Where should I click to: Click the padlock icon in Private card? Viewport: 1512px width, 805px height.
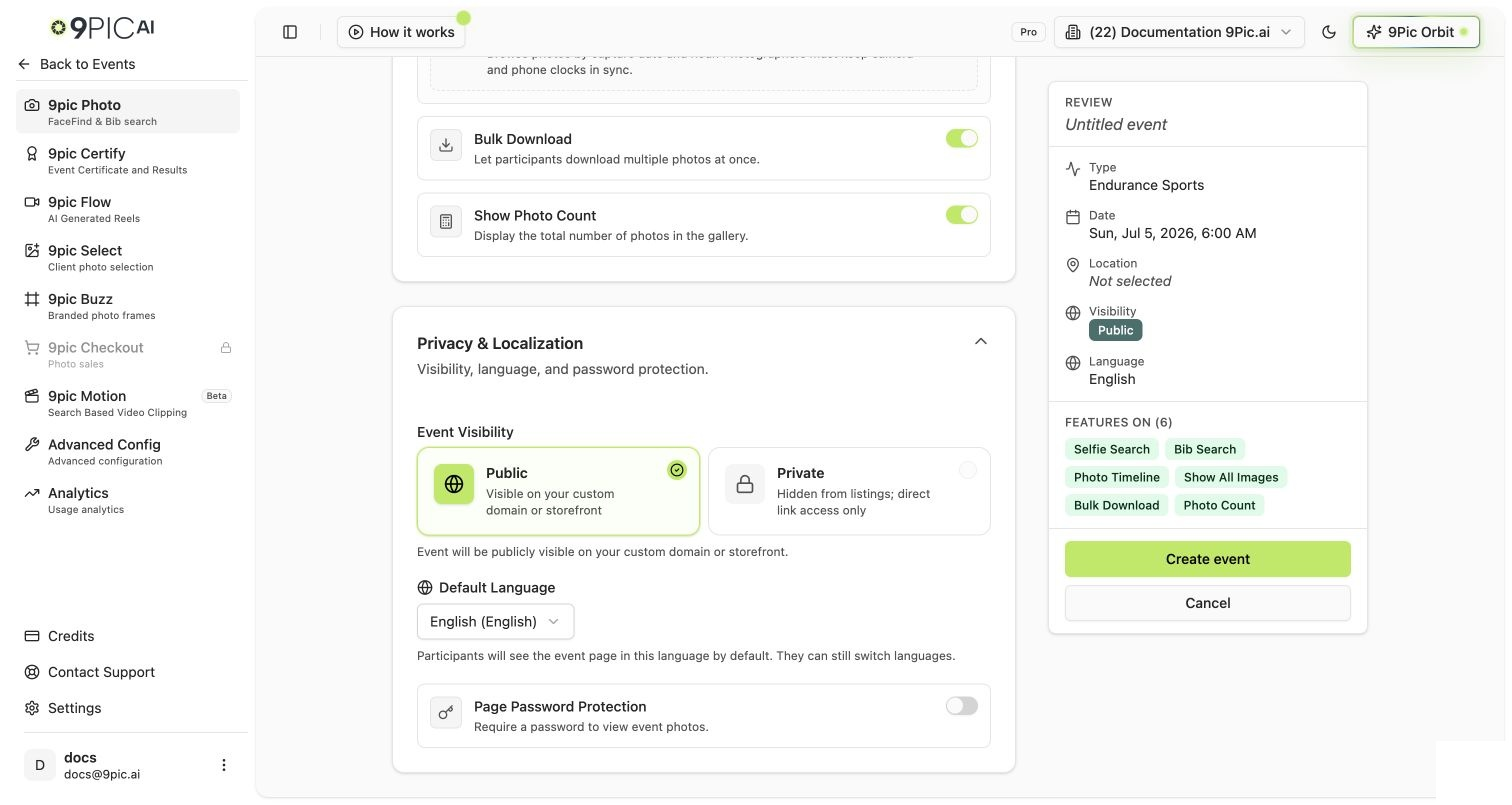point(745,484)
